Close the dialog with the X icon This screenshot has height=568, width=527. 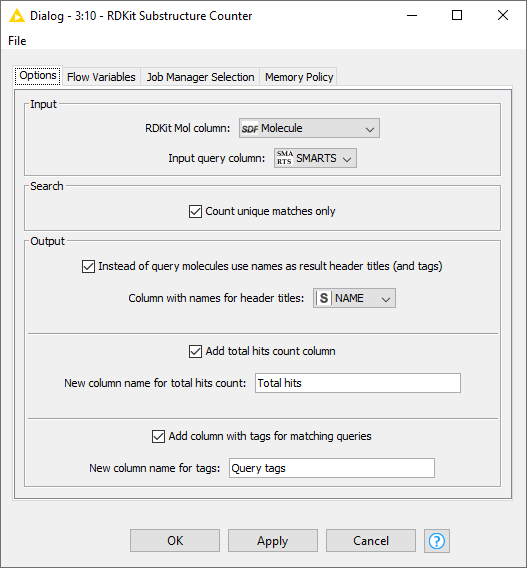tap(503, 15)
